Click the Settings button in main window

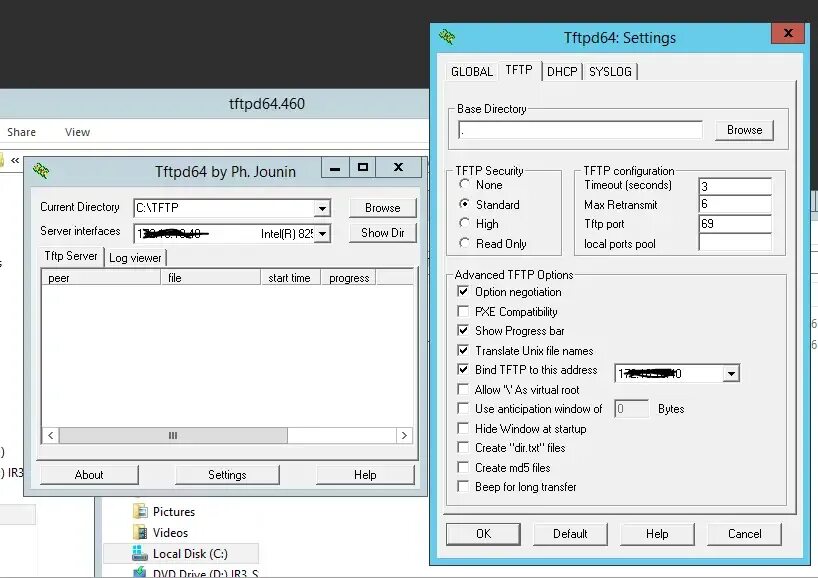(227, 475)
